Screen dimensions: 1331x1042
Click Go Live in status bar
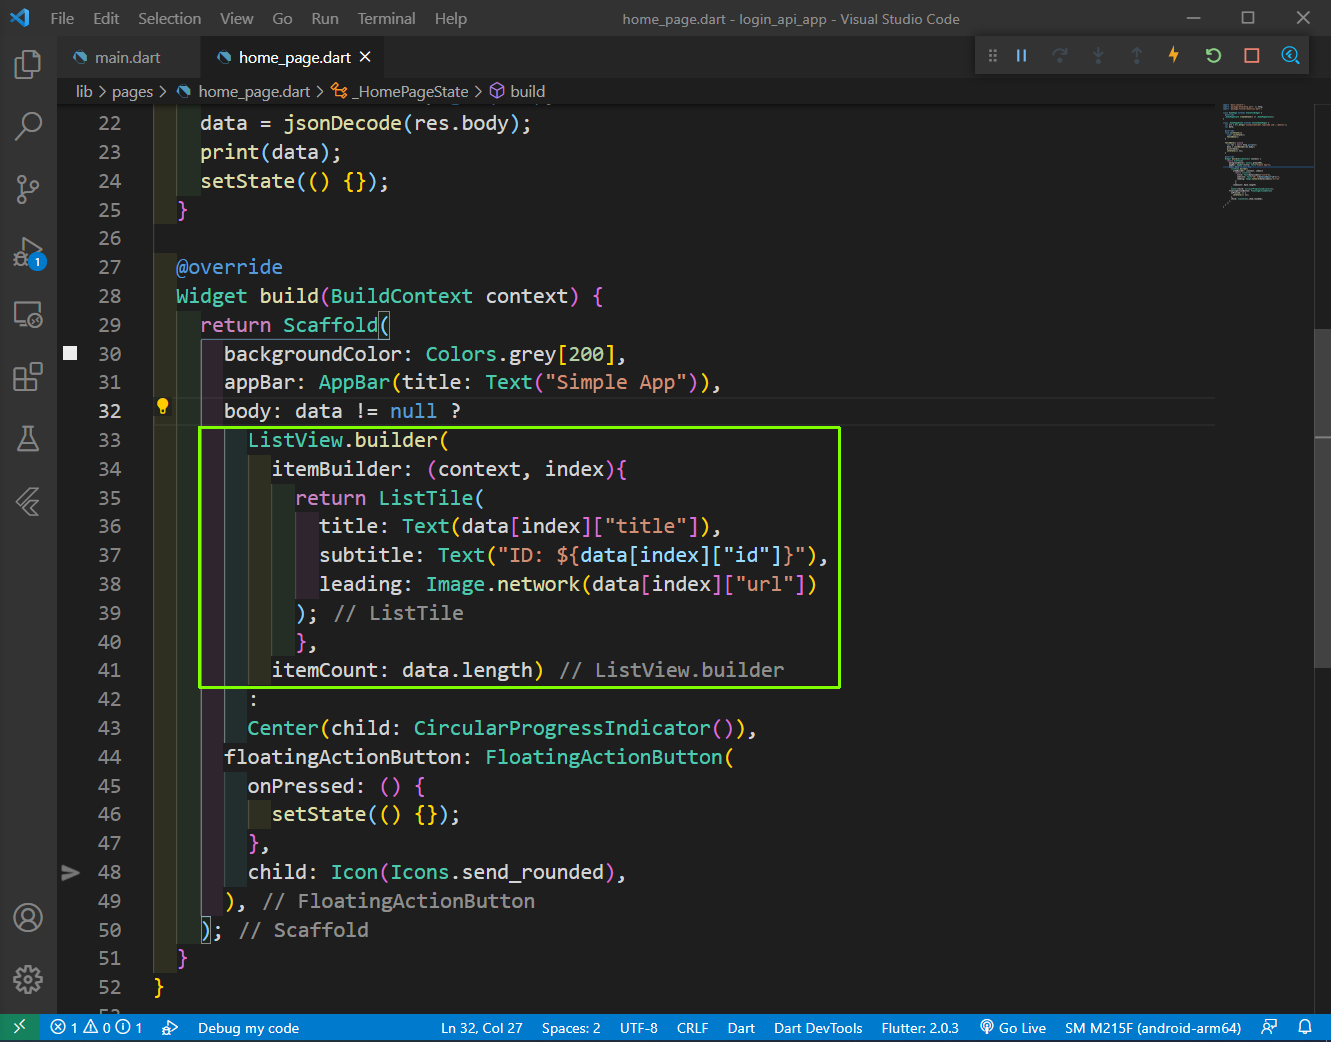1013,1027
